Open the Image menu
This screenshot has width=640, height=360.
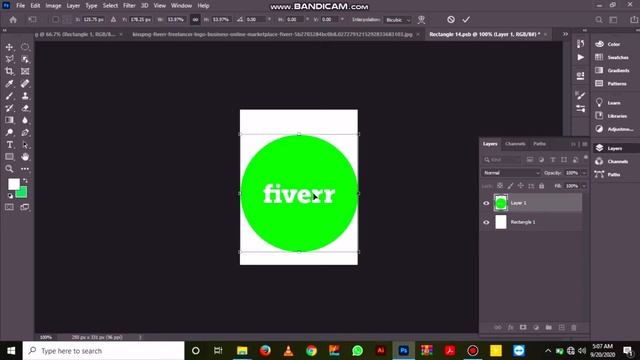53,6
